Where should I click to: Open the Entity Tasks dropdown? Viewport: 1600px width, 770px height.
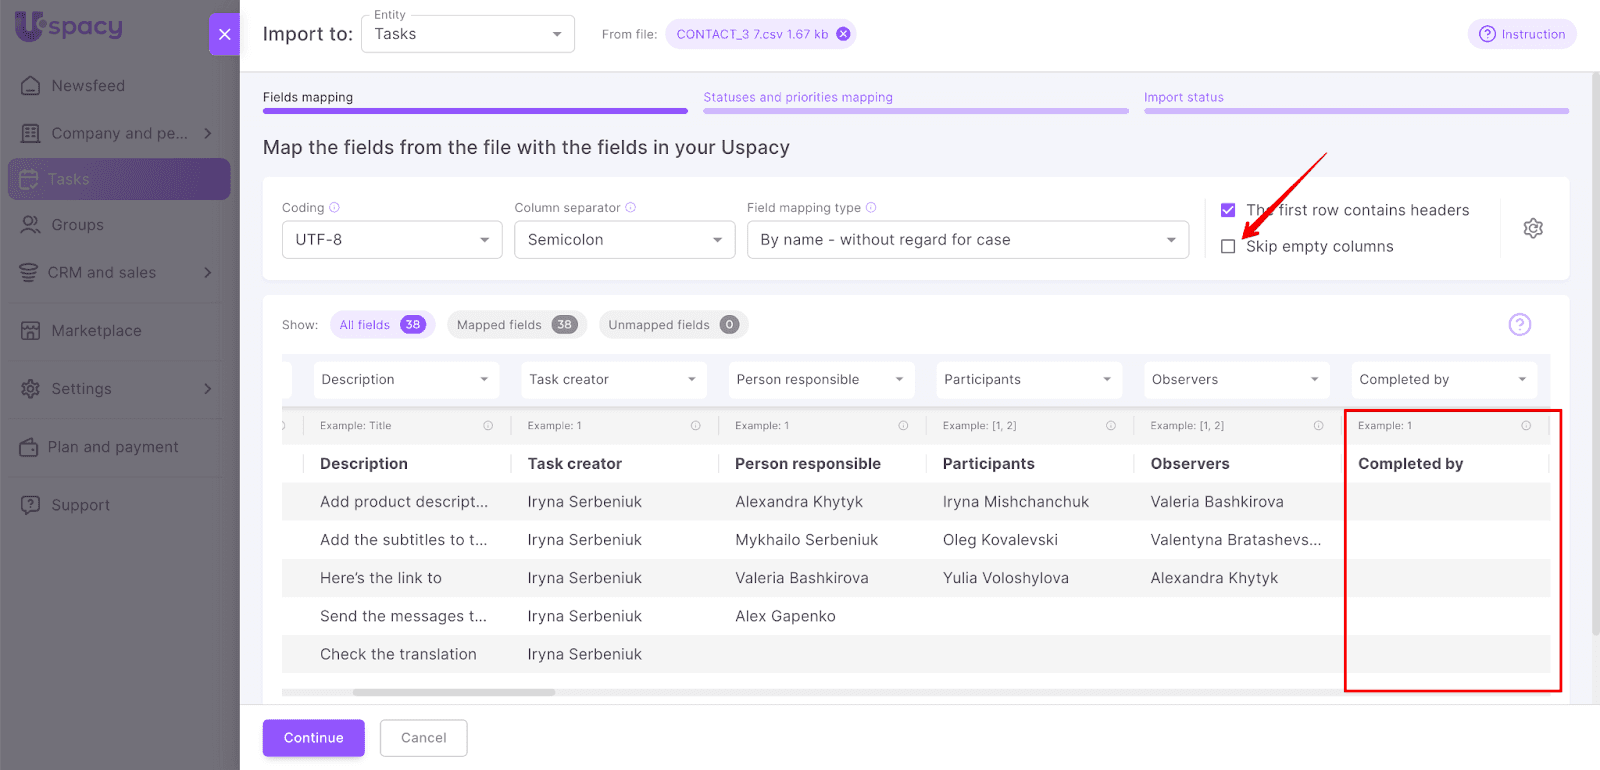point(467,34)
